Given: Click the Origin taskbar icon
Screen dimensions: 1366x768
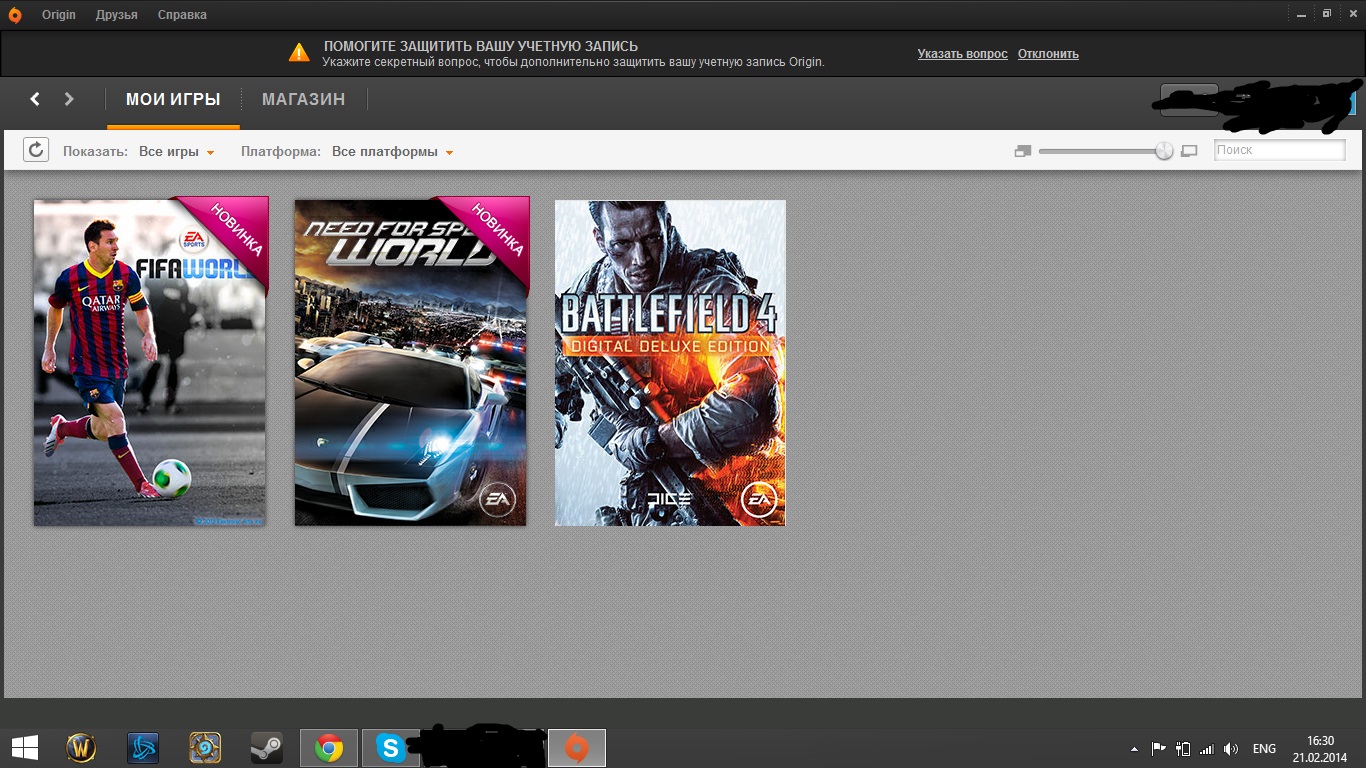Looking at the screenshot, I should tap(577, 748).
